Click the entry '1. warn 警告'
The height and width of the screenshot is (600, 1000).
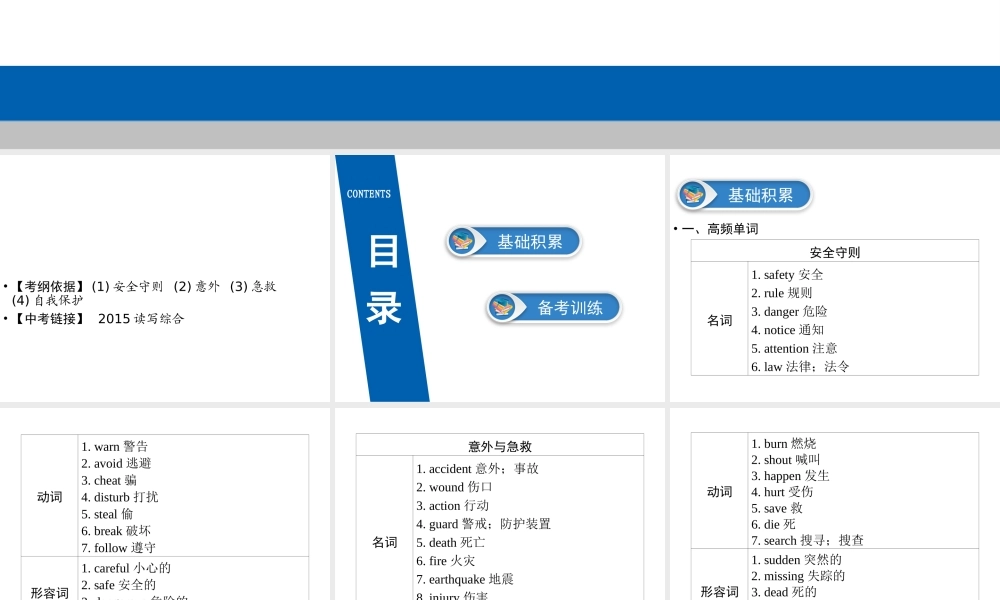point(114,446)
